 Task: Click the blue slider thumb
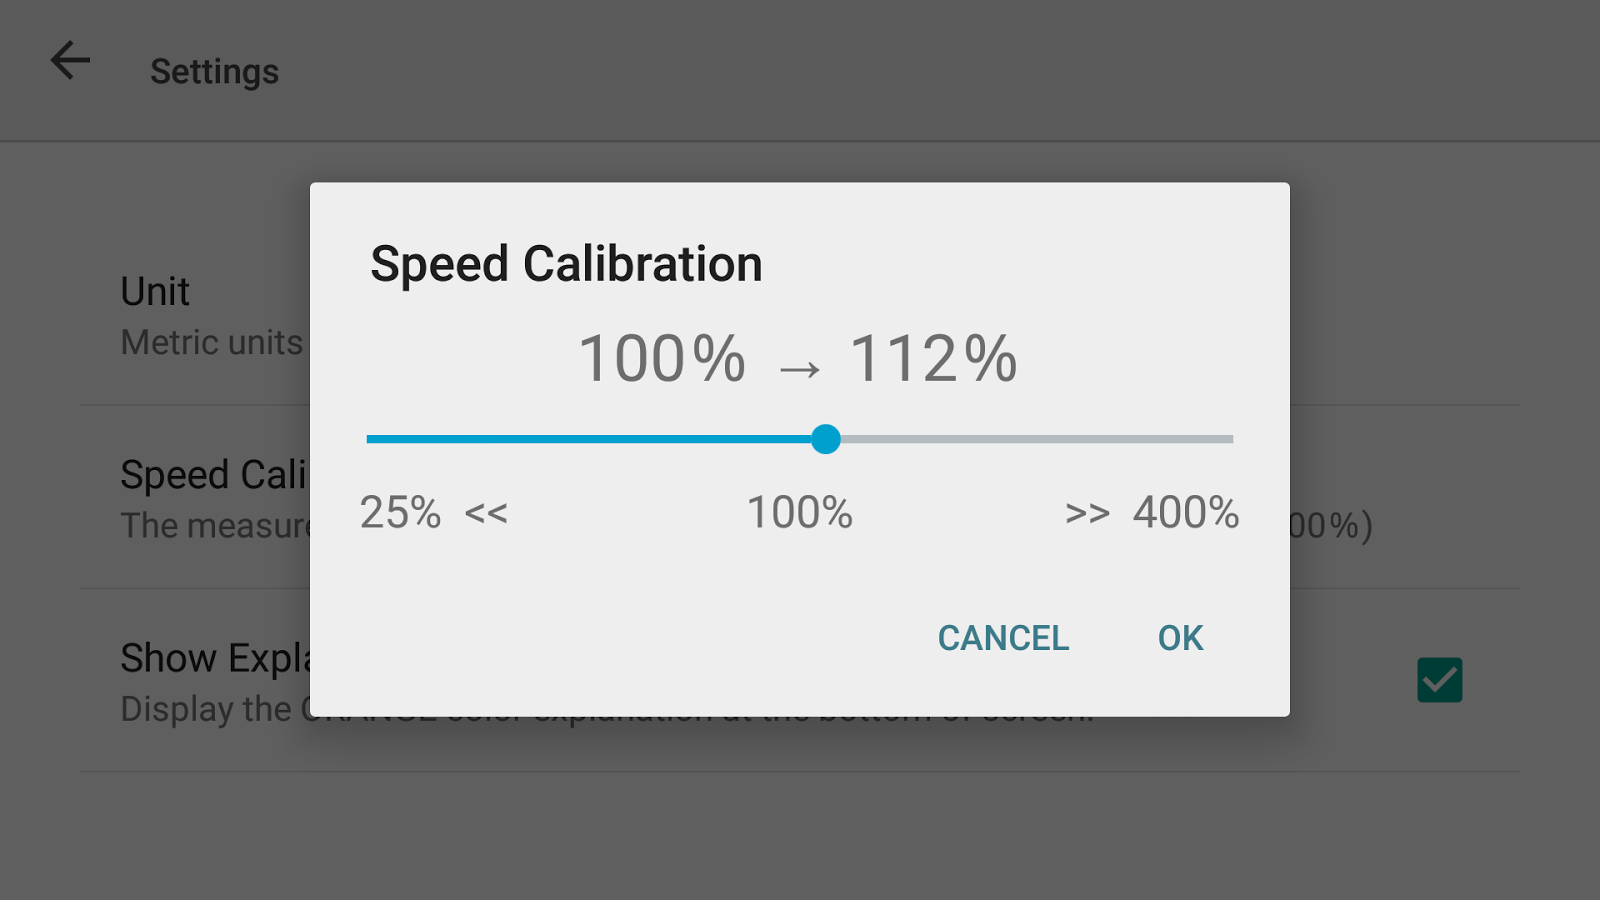pyautogui.click(x=826, y=439)
